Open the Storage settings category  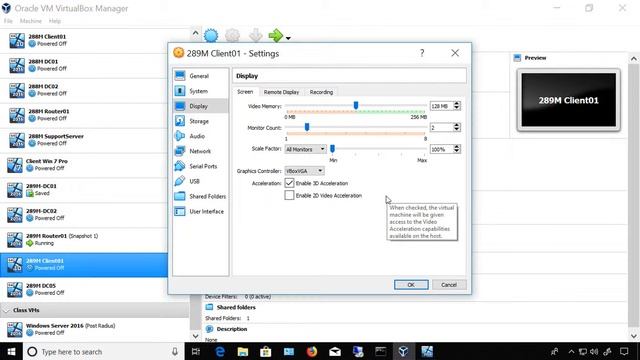pos(200,121)
